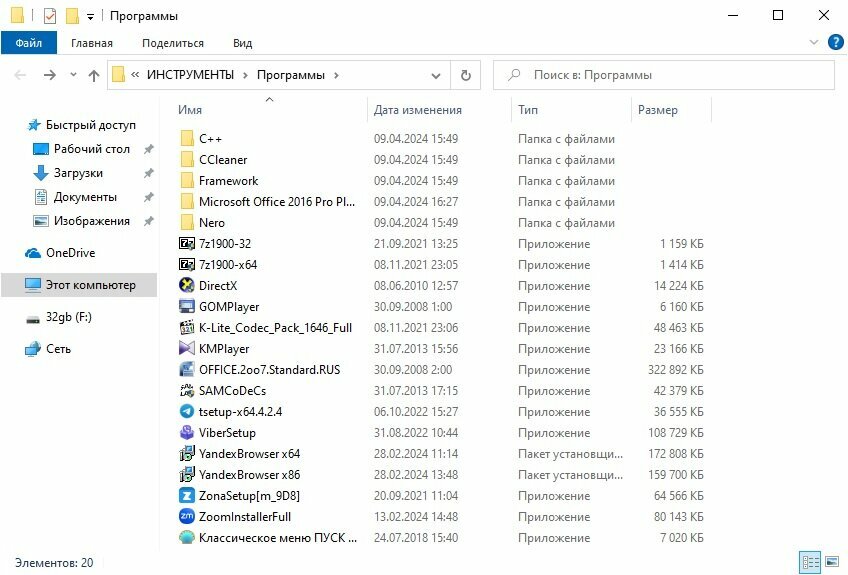Screen dimensions: 848x575
Task: Click the YandexBrowser x86 installer icon
Action: click(x=187, y=474)
